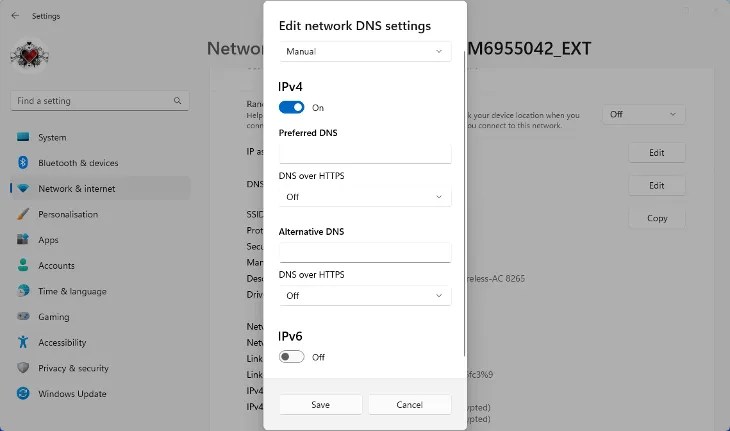This screenshot has height=431, width=730.
Task: Click the IPv6 section heading
Action: [291, 336]
